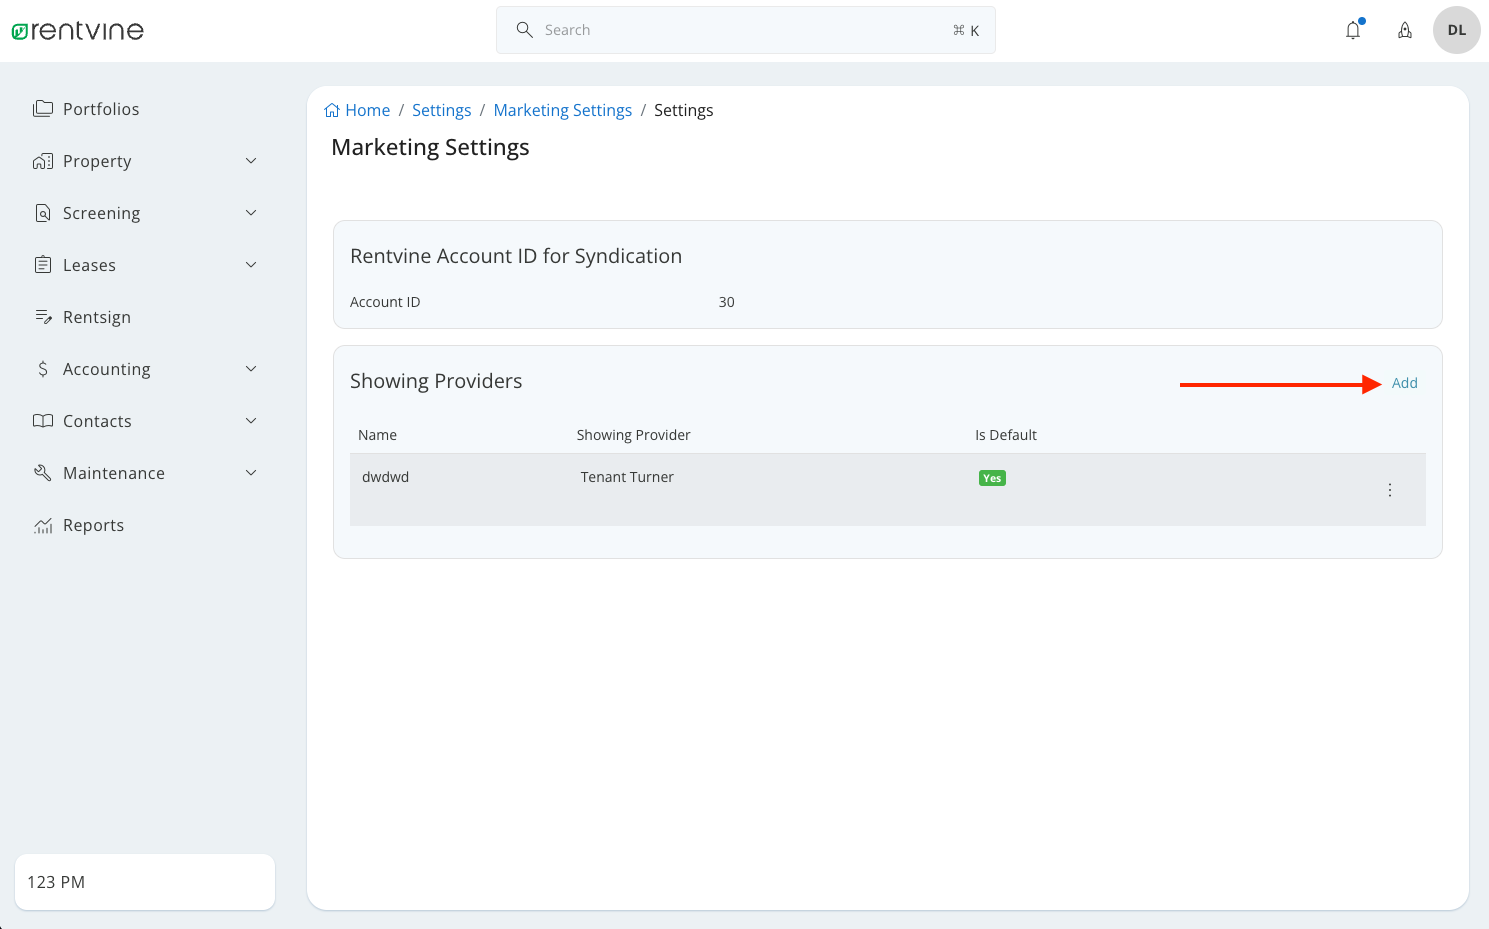Screen dimensions: 1489x929
Task: Click the magnifying glass in the search bar
Action: pos(524,29)
